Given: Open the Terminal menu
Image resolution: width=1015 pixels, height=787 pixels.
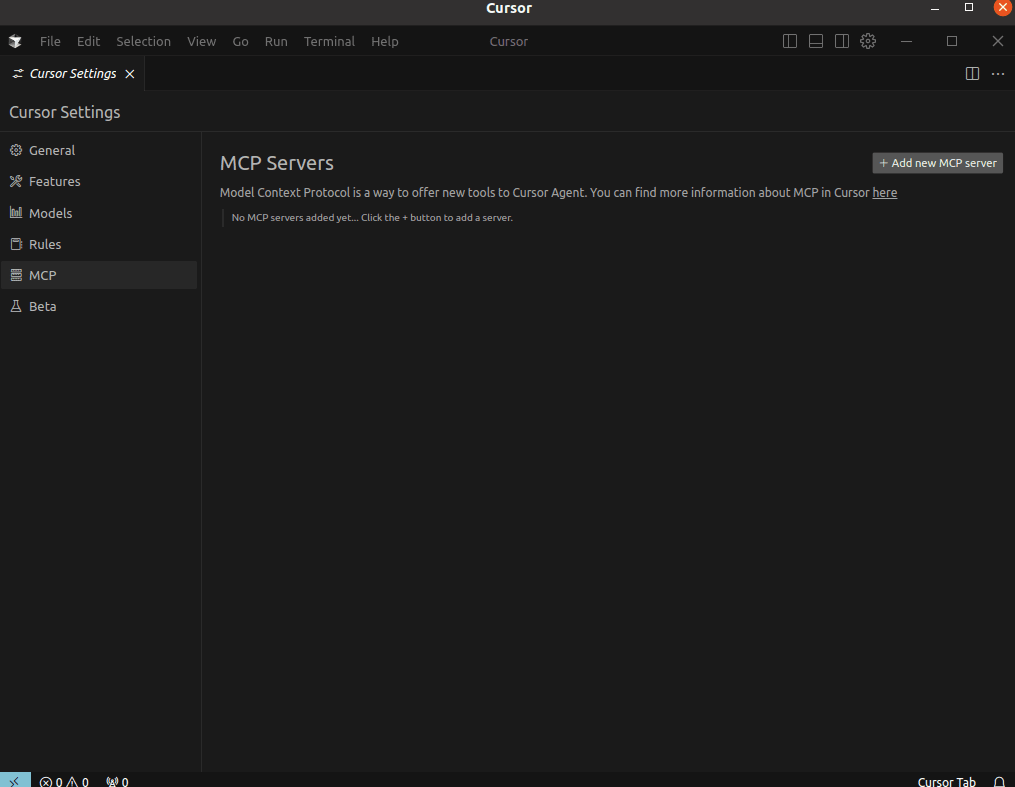Looking at the screenshot, I should (329, 41).
